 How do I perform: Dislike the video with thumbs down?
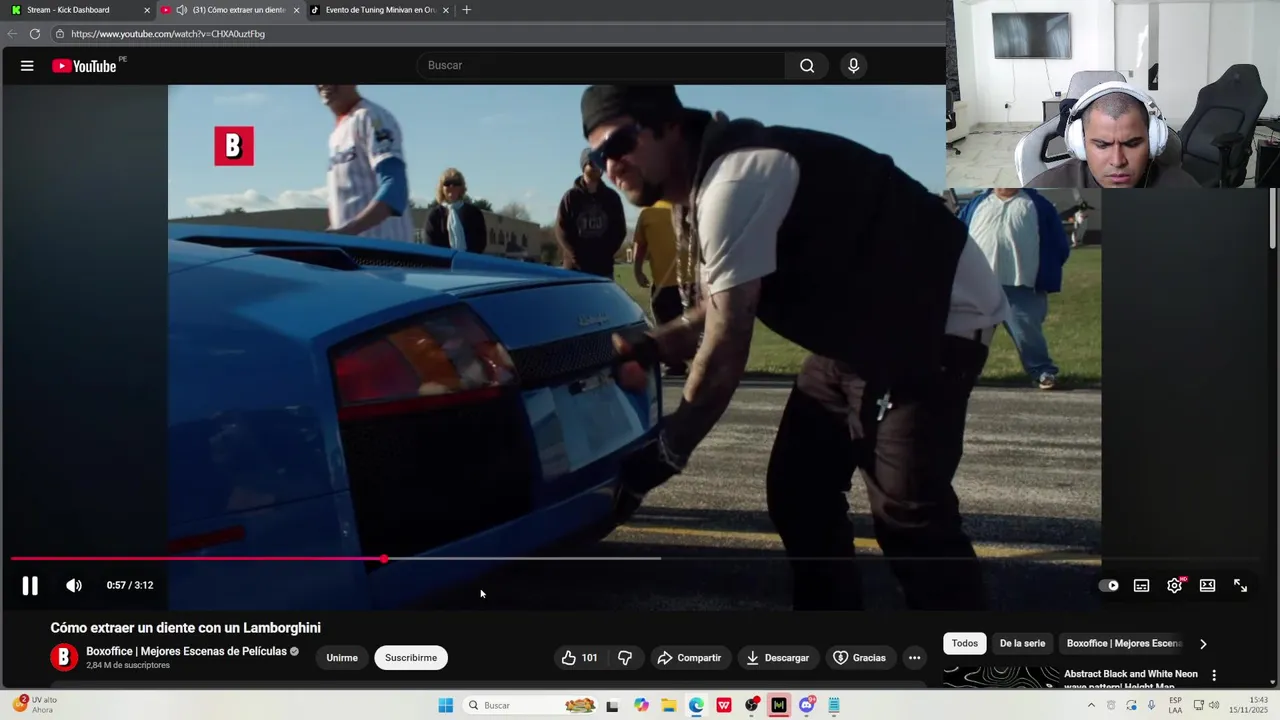(625, 658)
